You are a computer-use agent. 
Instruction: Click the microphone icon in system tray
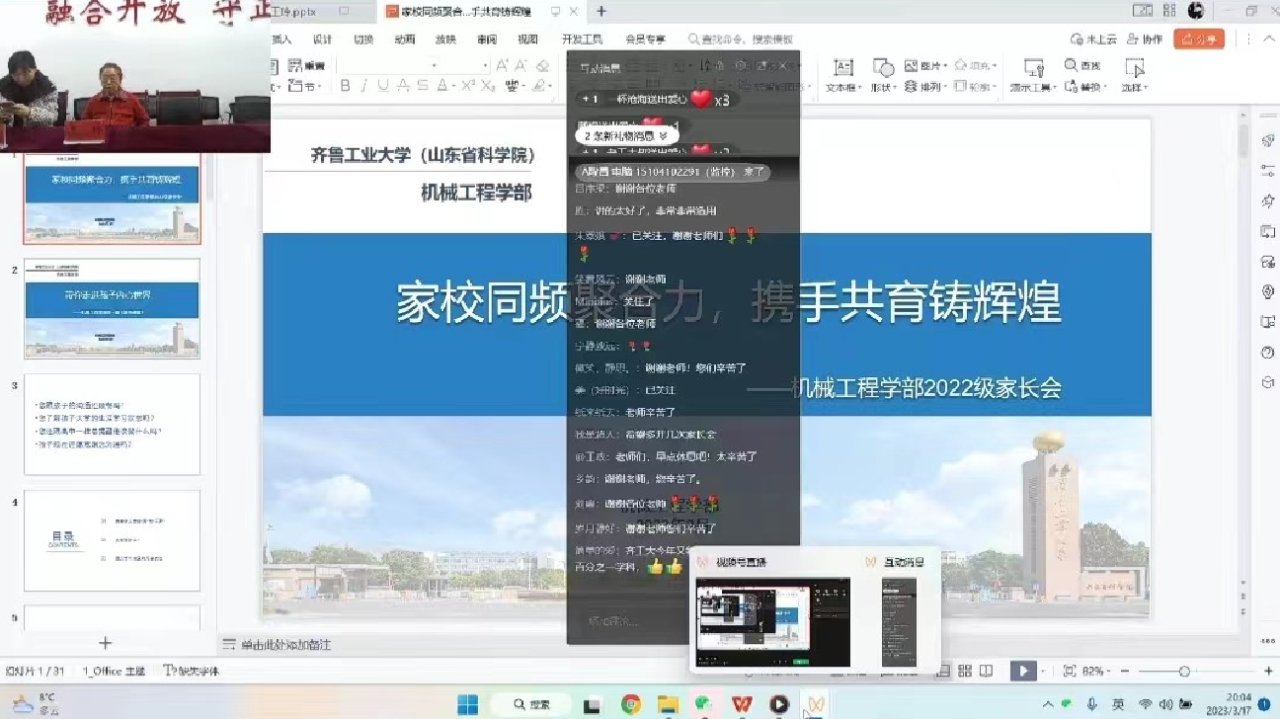[1092, 704]
